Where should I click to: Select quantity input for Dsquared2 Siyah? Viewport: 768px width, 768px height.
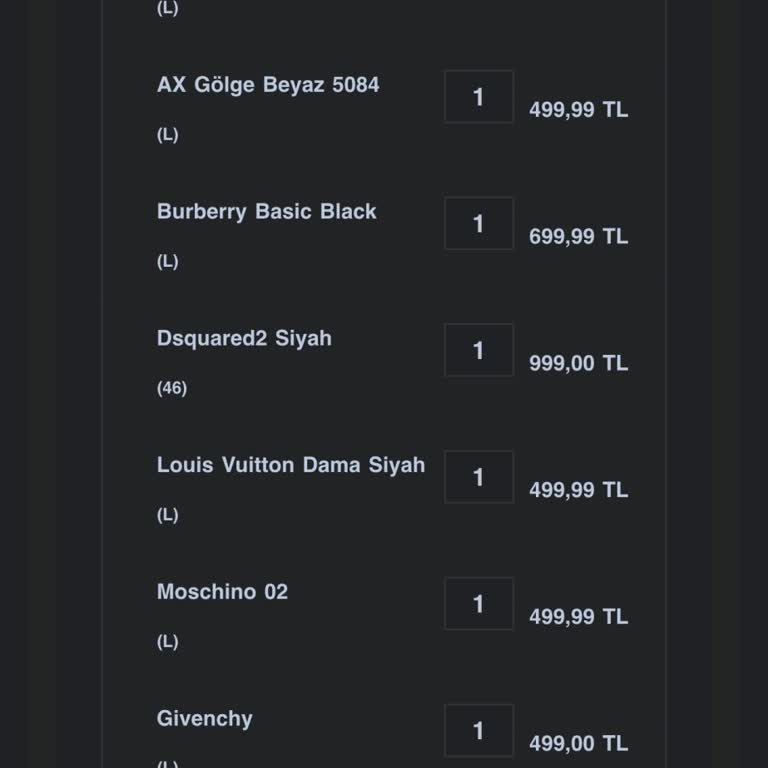tap(479, 351)
